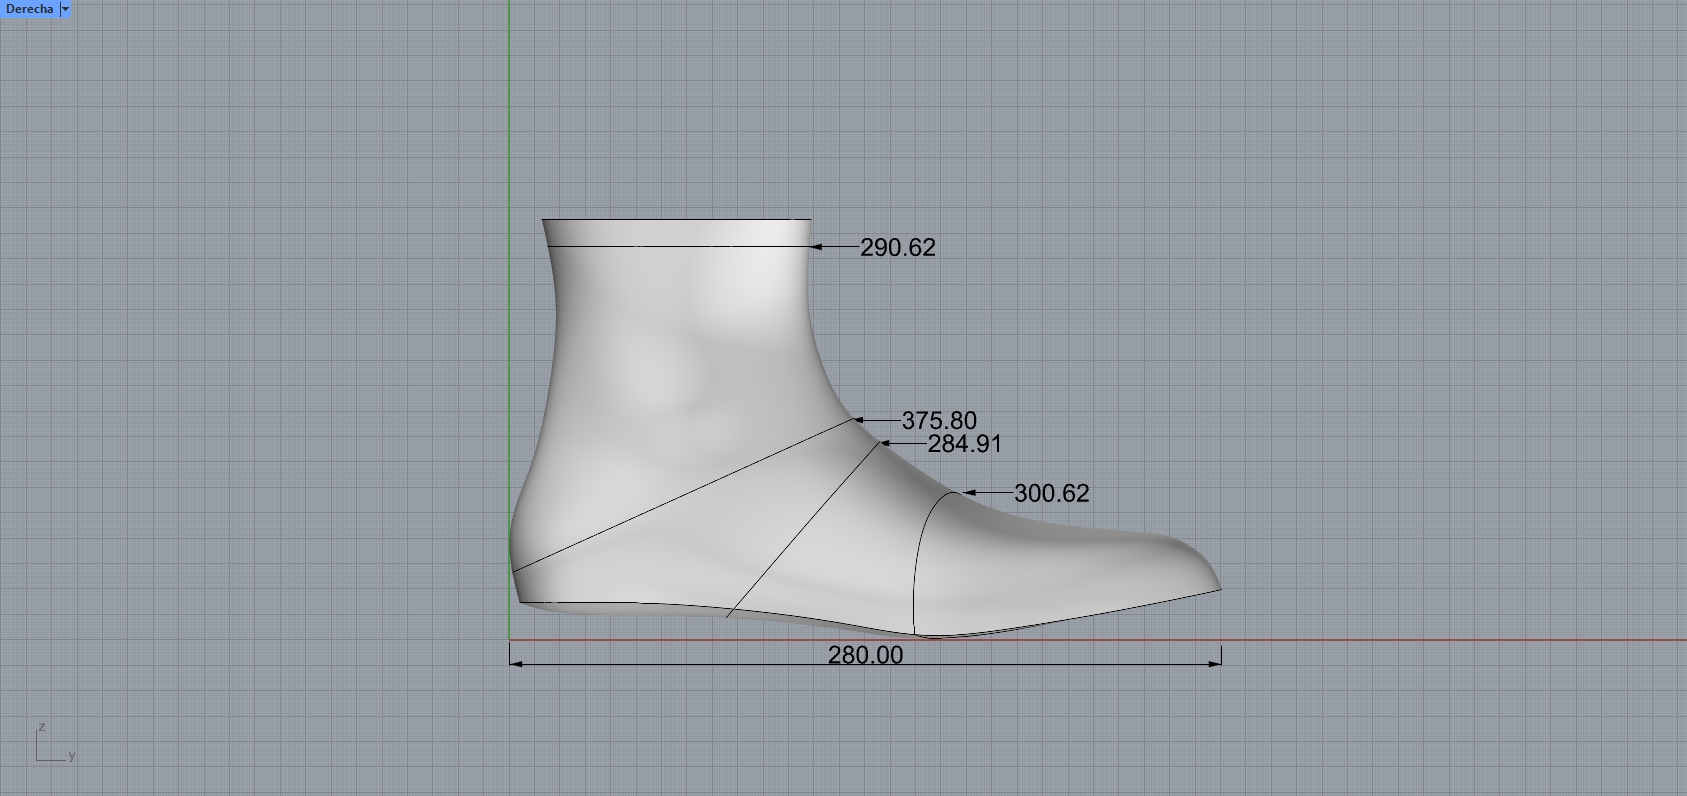Open the Derecha viewport dropdown arrow
This screenshot has height=796, width=1687.
66,9
